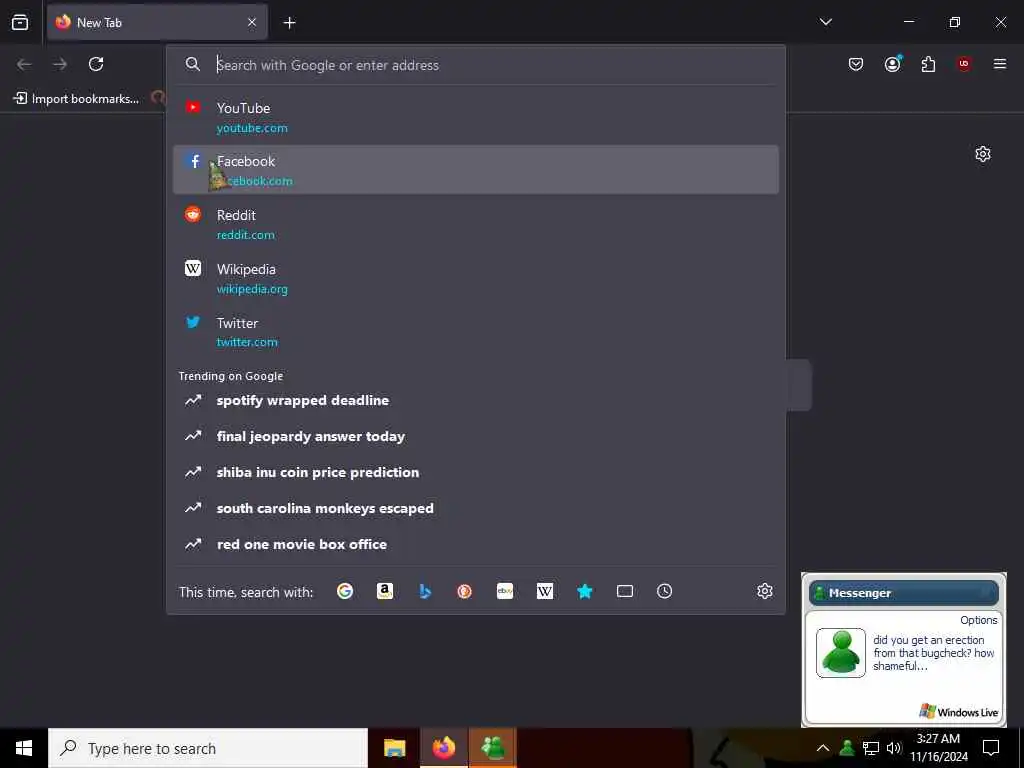Focus the Search with Google address field
This screenshot has width=1024, height=768.
[476, 65]
